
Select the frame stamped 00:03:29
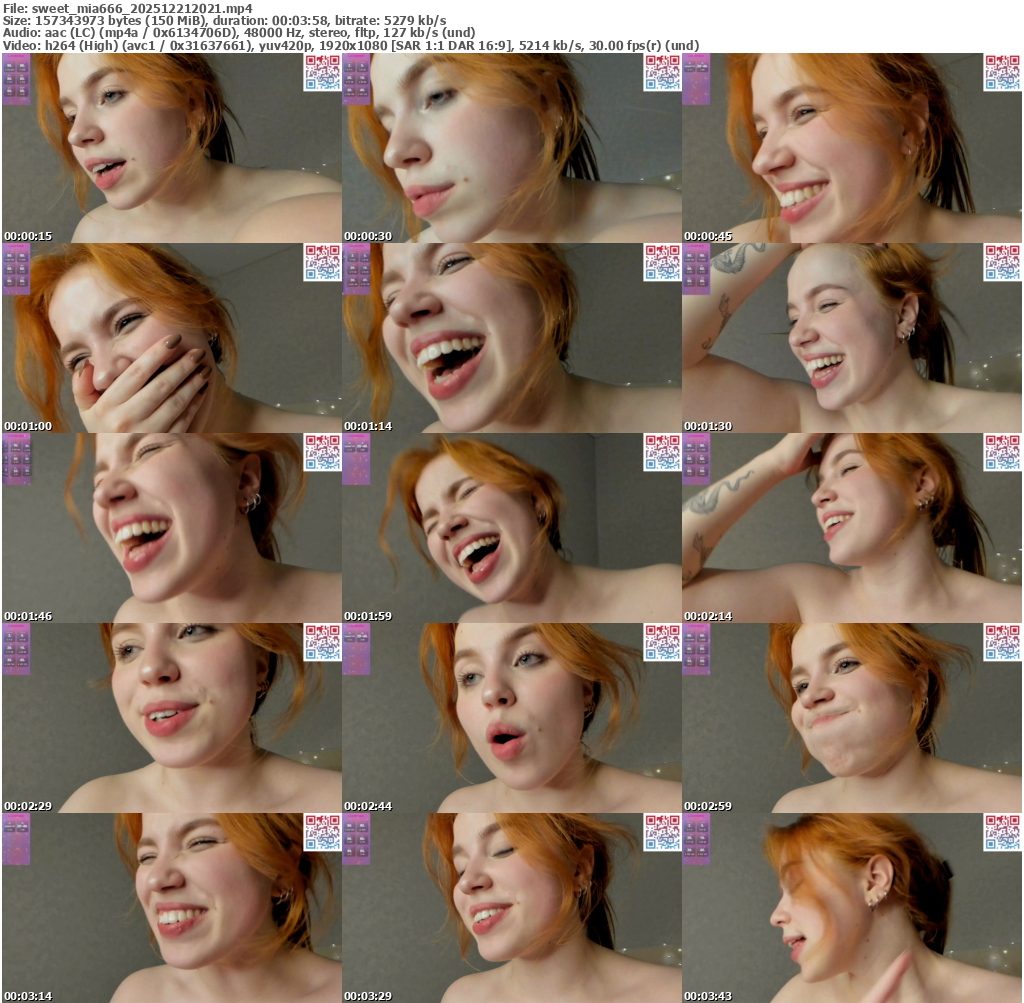[x=512, y=908]
